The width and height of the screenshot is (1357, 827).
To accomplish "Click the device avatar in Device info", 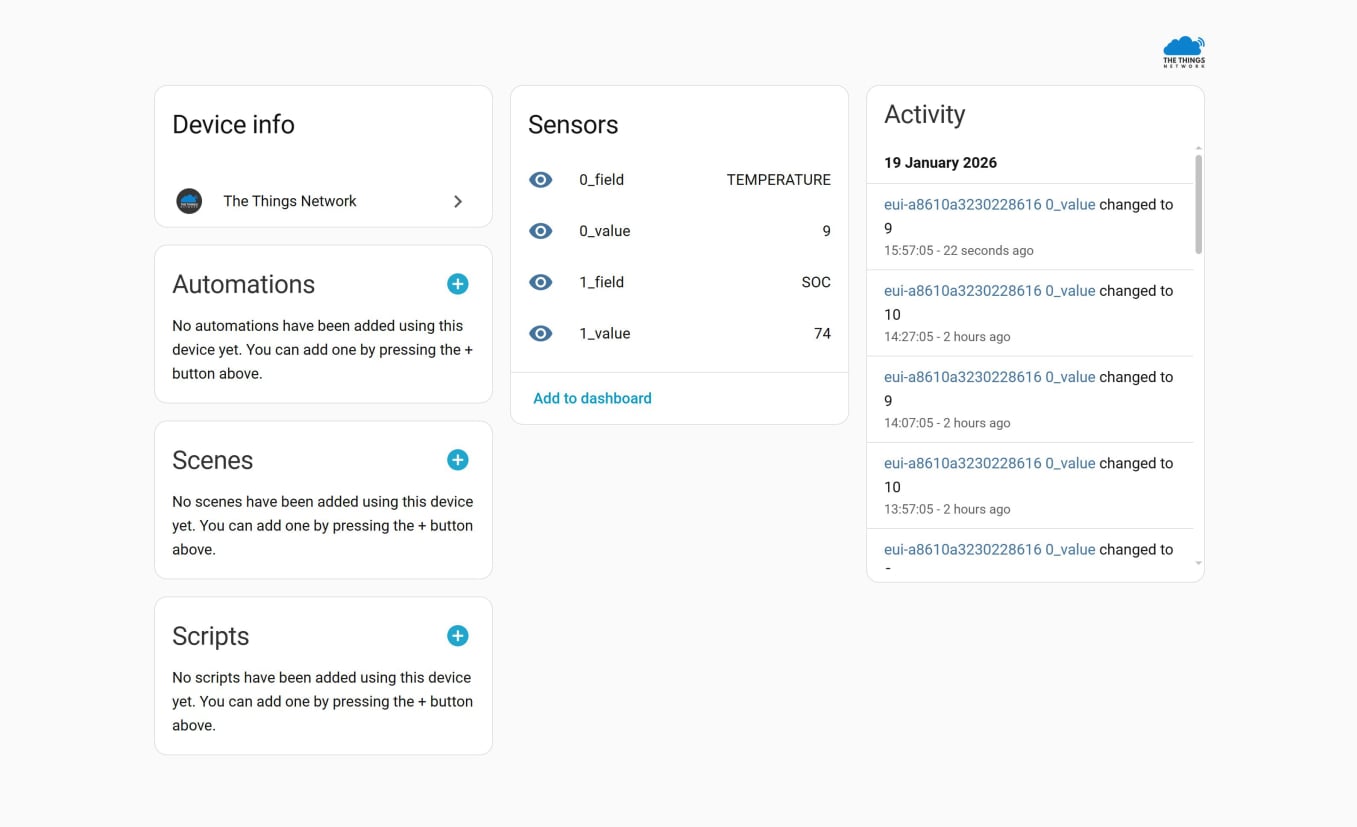I will (189, 201).
